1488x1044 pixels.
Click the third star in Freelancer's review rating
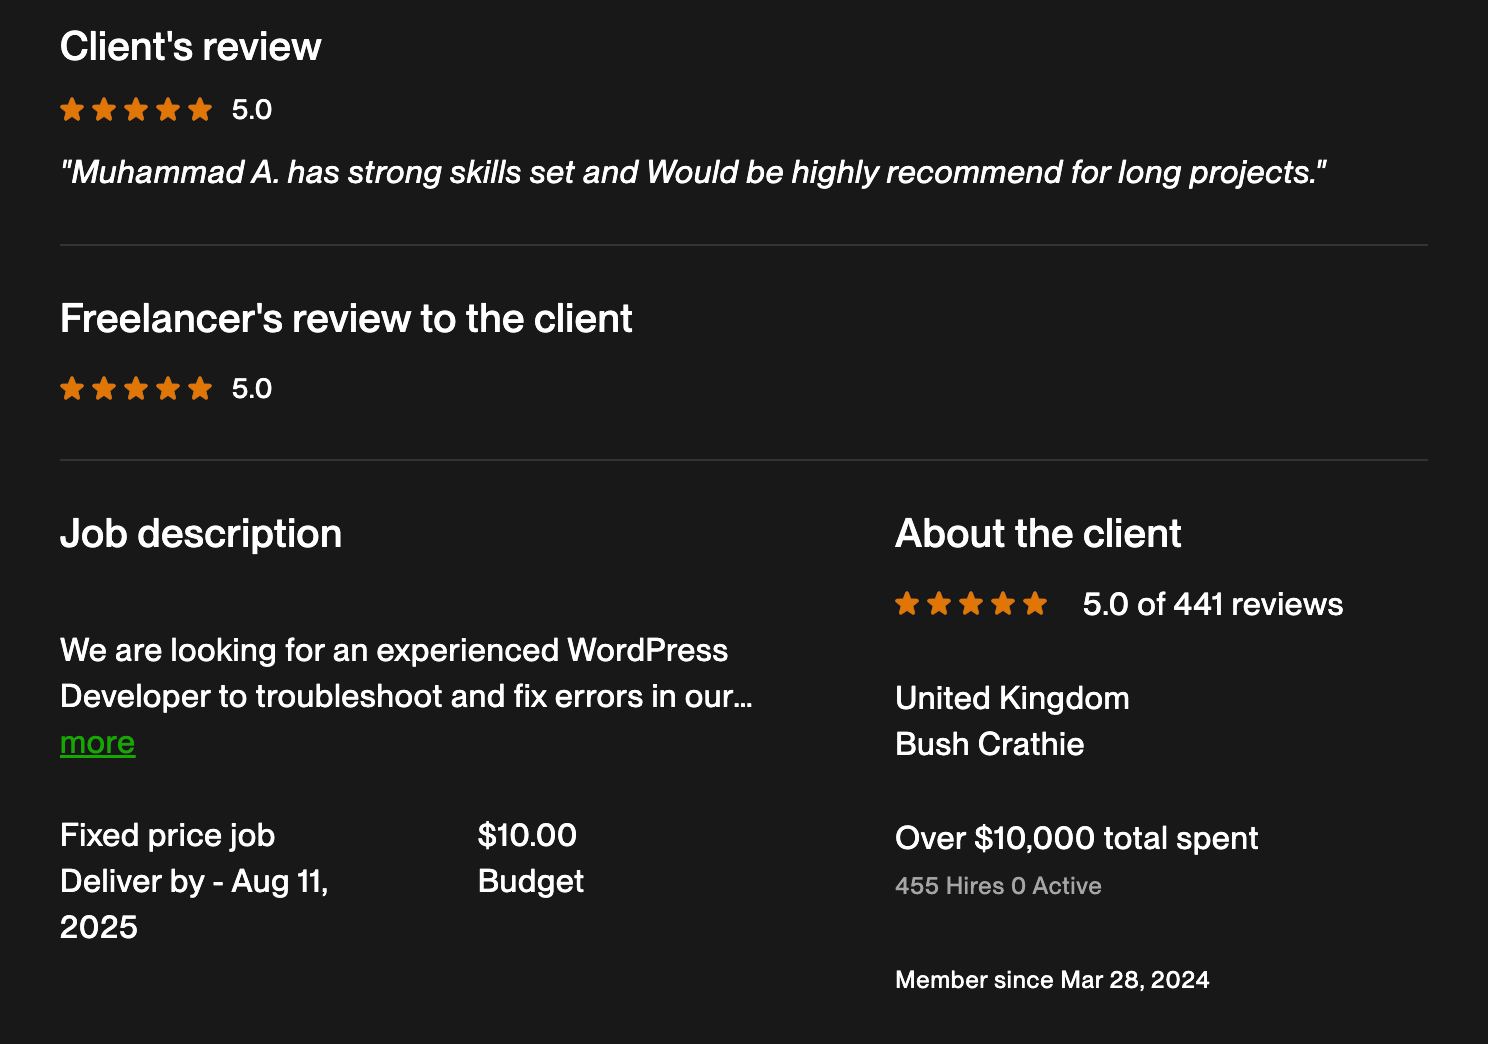136,388
